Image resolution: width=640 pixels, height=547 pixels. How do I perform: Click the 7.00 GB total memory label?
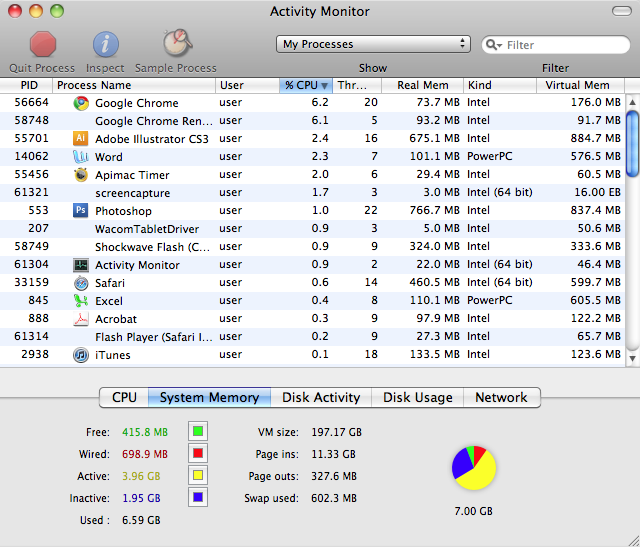473,511
